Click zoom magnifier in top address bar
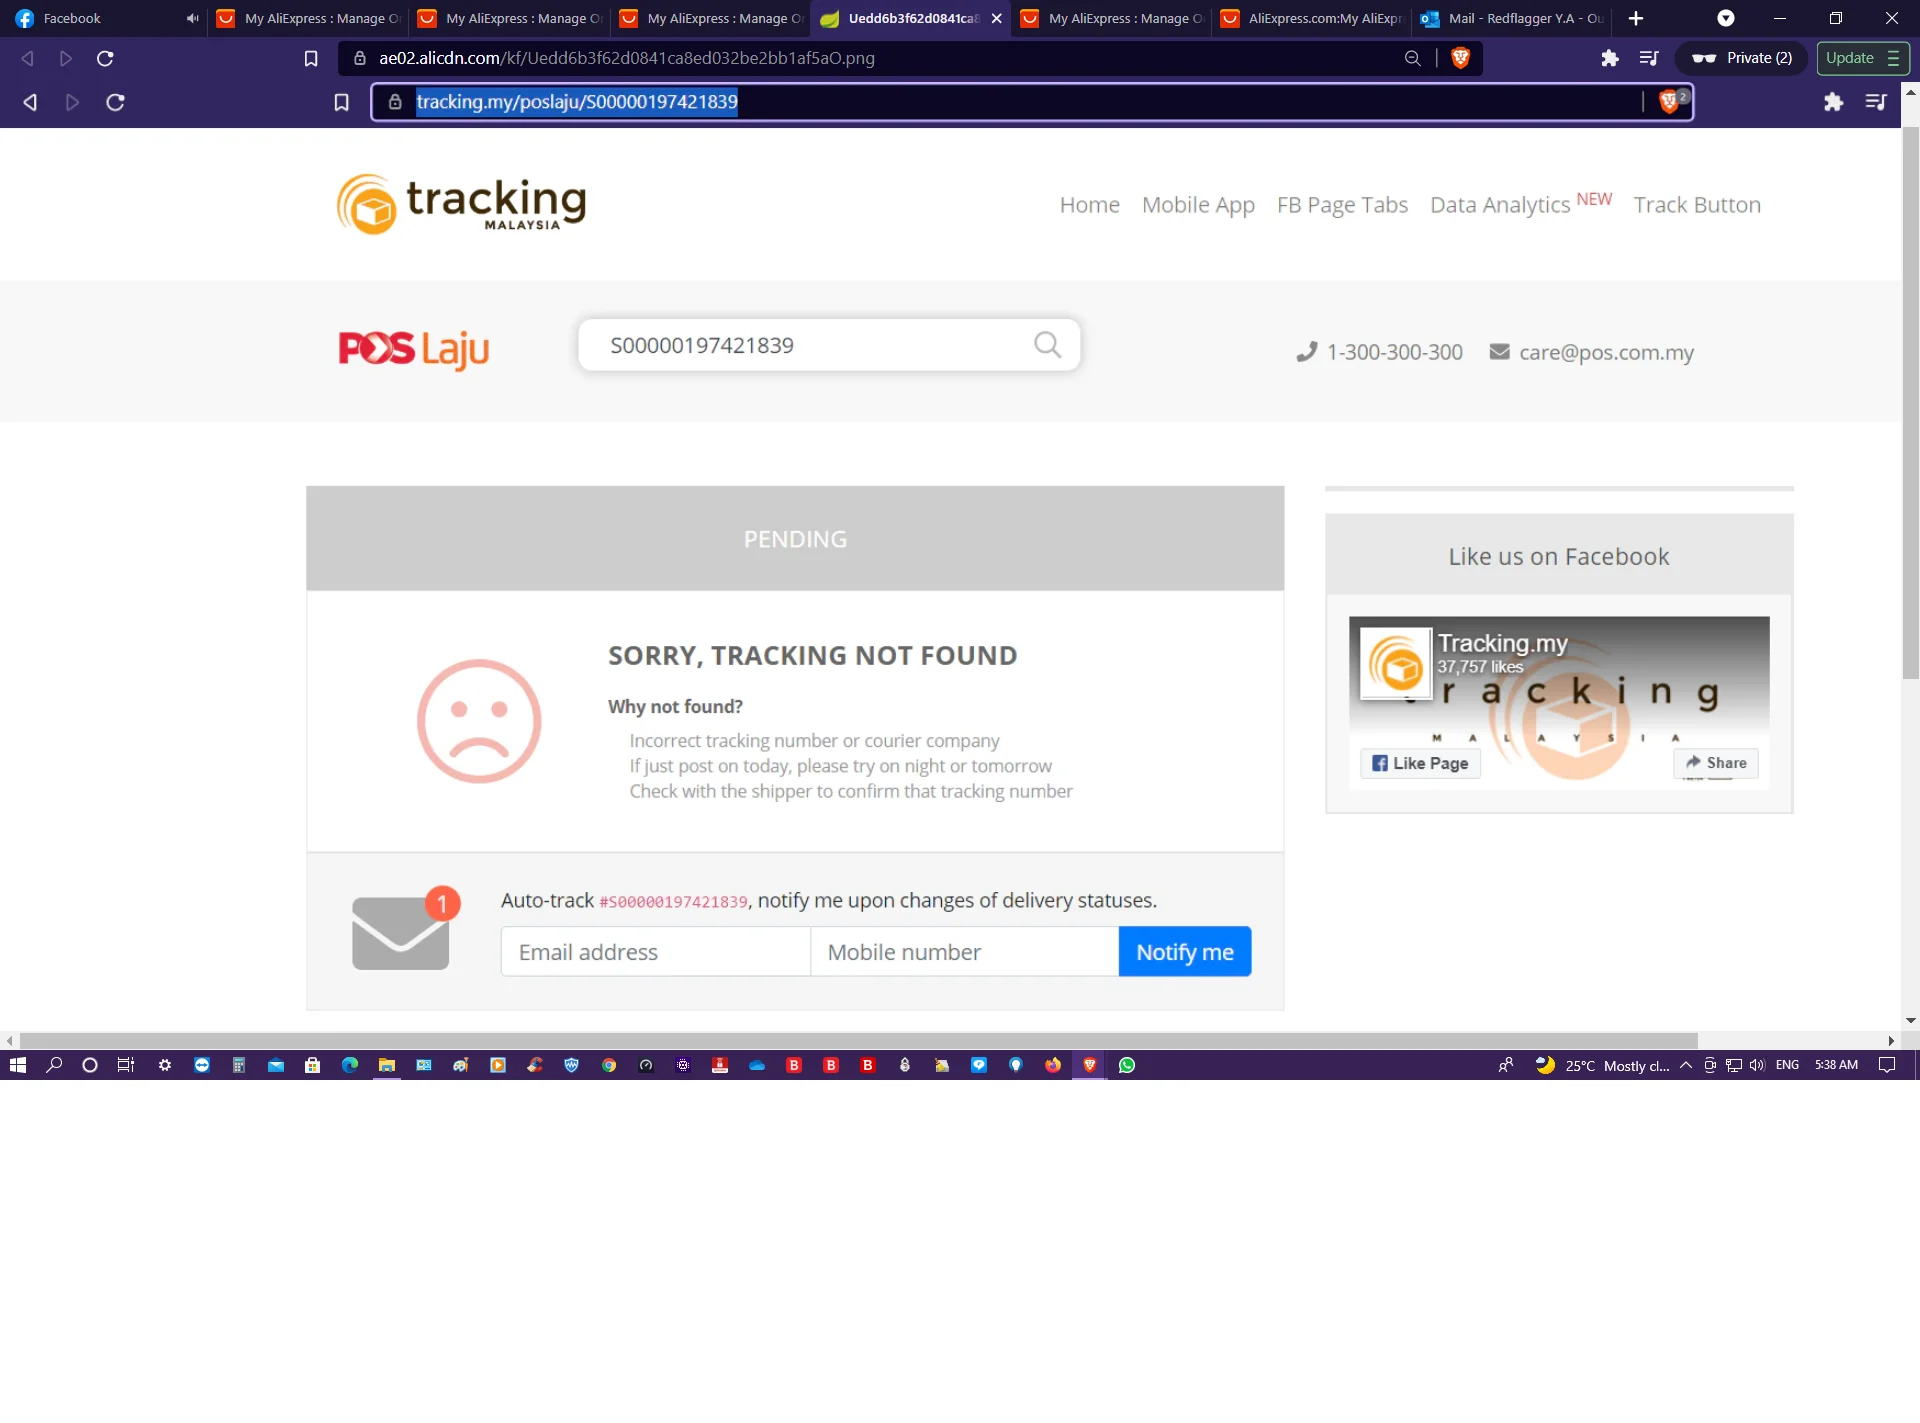 [x=1412, y=58]
